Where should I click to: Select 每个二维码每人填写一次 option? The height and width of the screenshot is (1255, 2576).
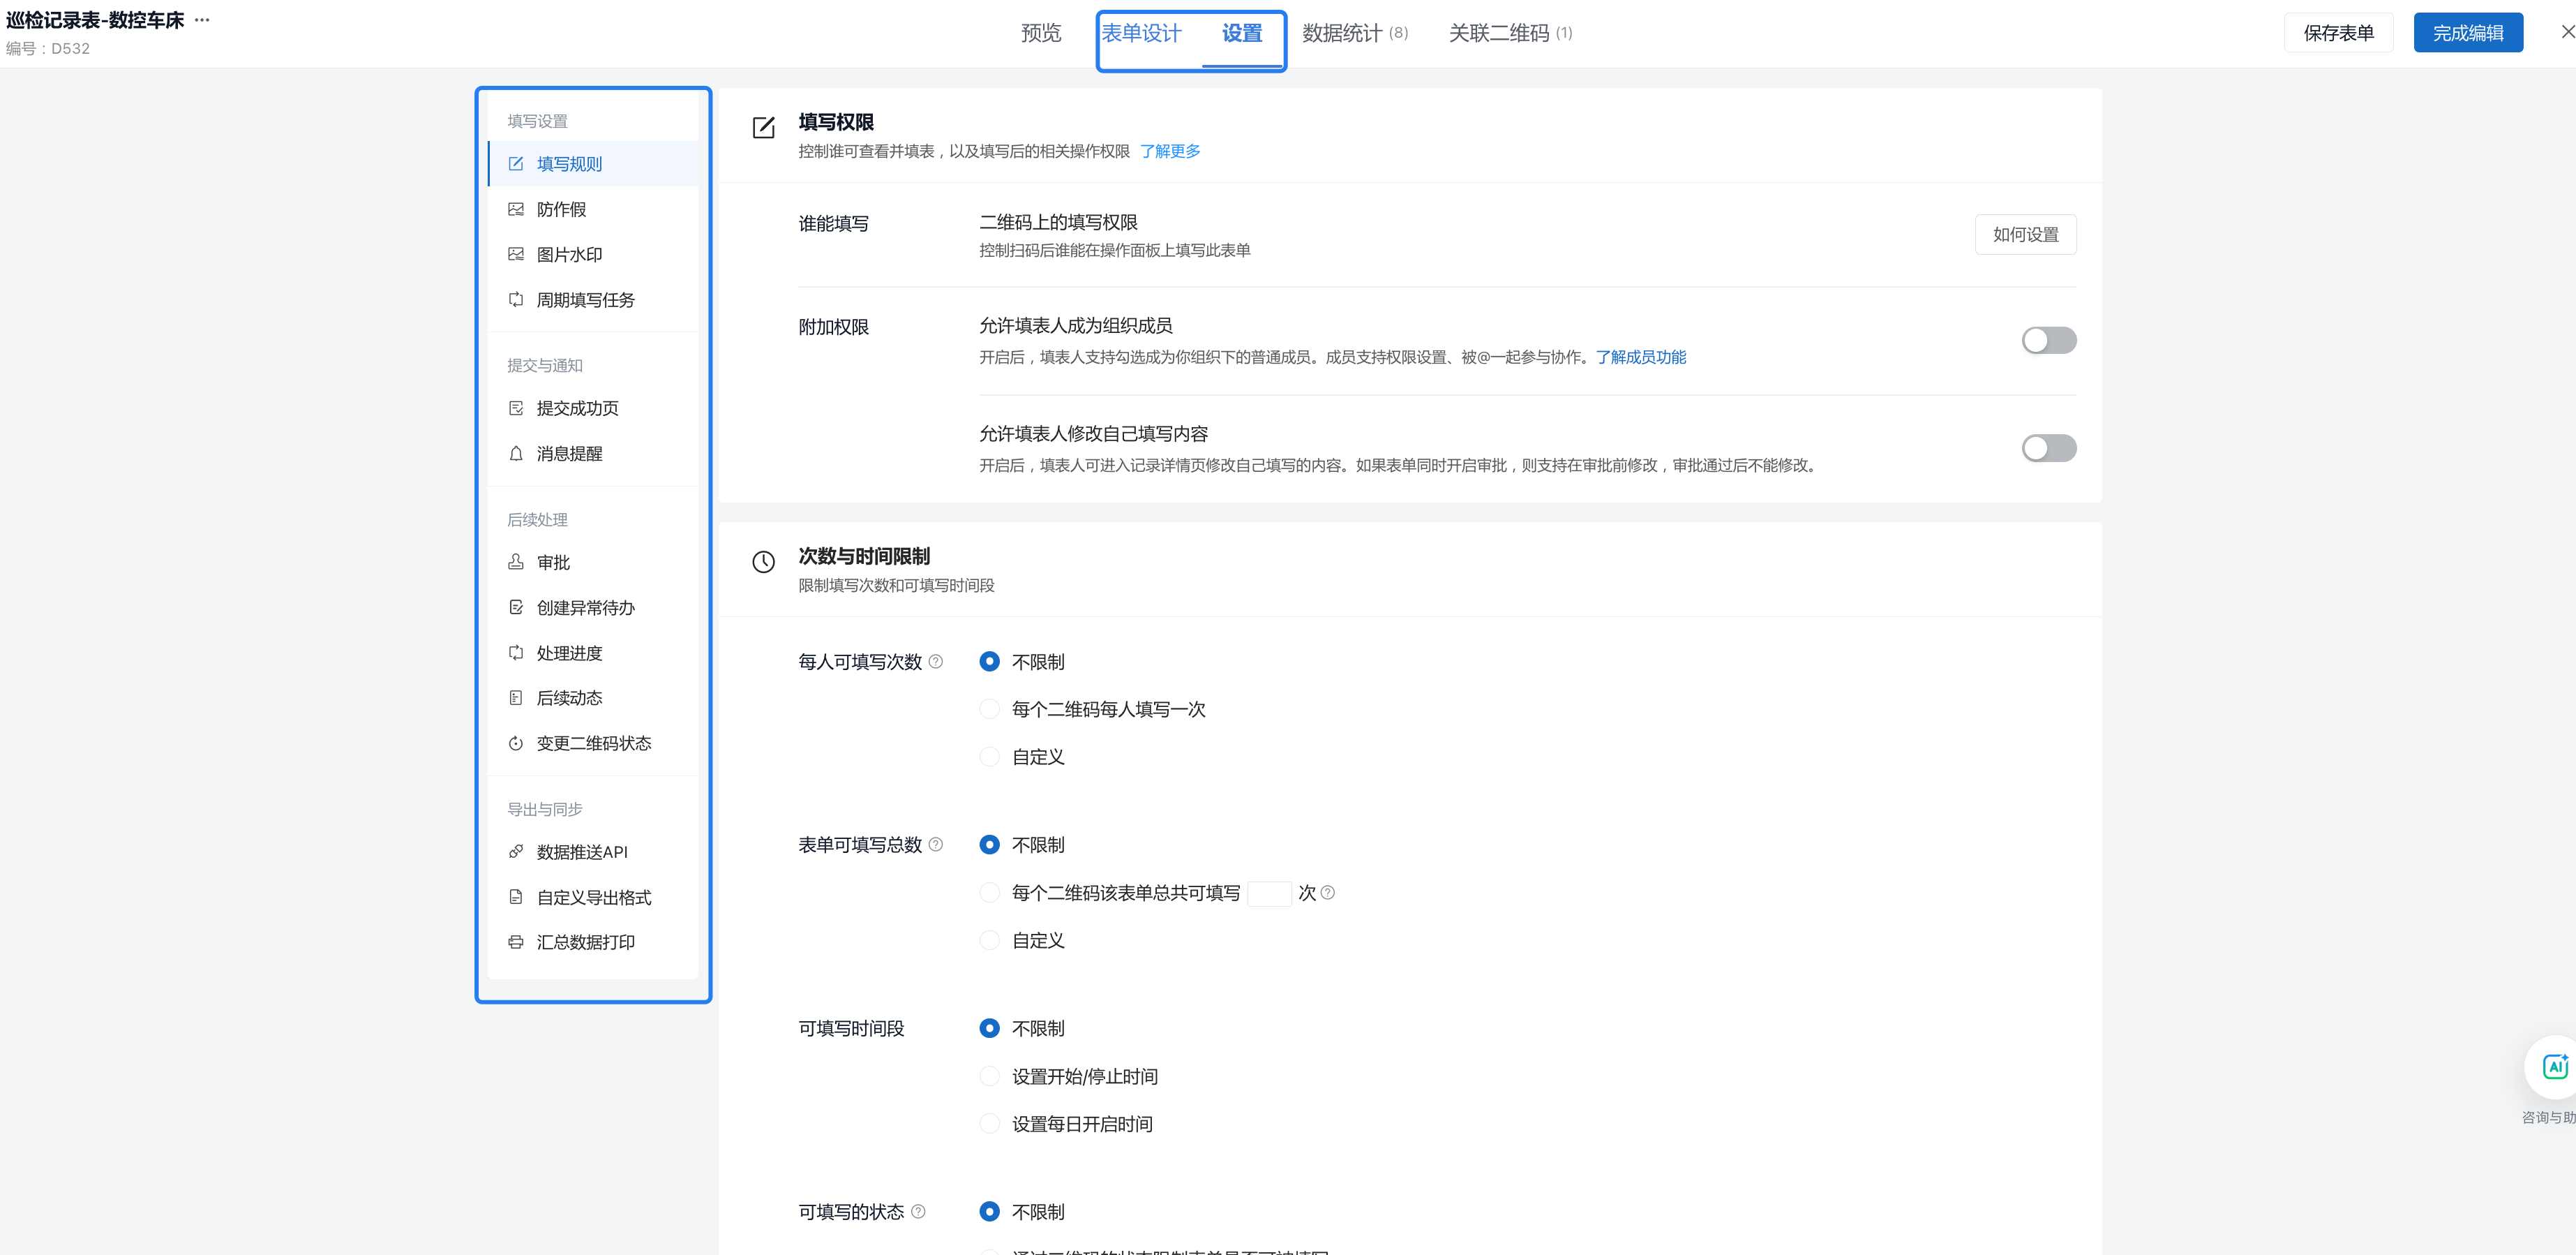coord(989,709)
